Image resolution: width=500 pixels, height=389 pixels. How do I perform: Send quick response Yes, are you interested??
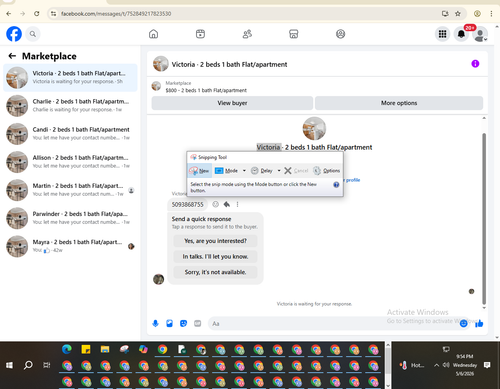[215, 241]
